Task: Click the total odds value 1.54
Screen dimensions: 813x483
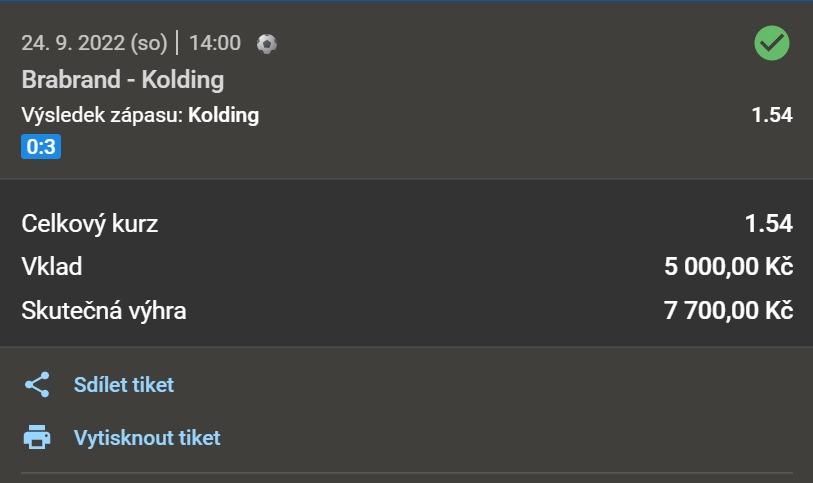Action: pyautogui.click(x=768, y=223)
